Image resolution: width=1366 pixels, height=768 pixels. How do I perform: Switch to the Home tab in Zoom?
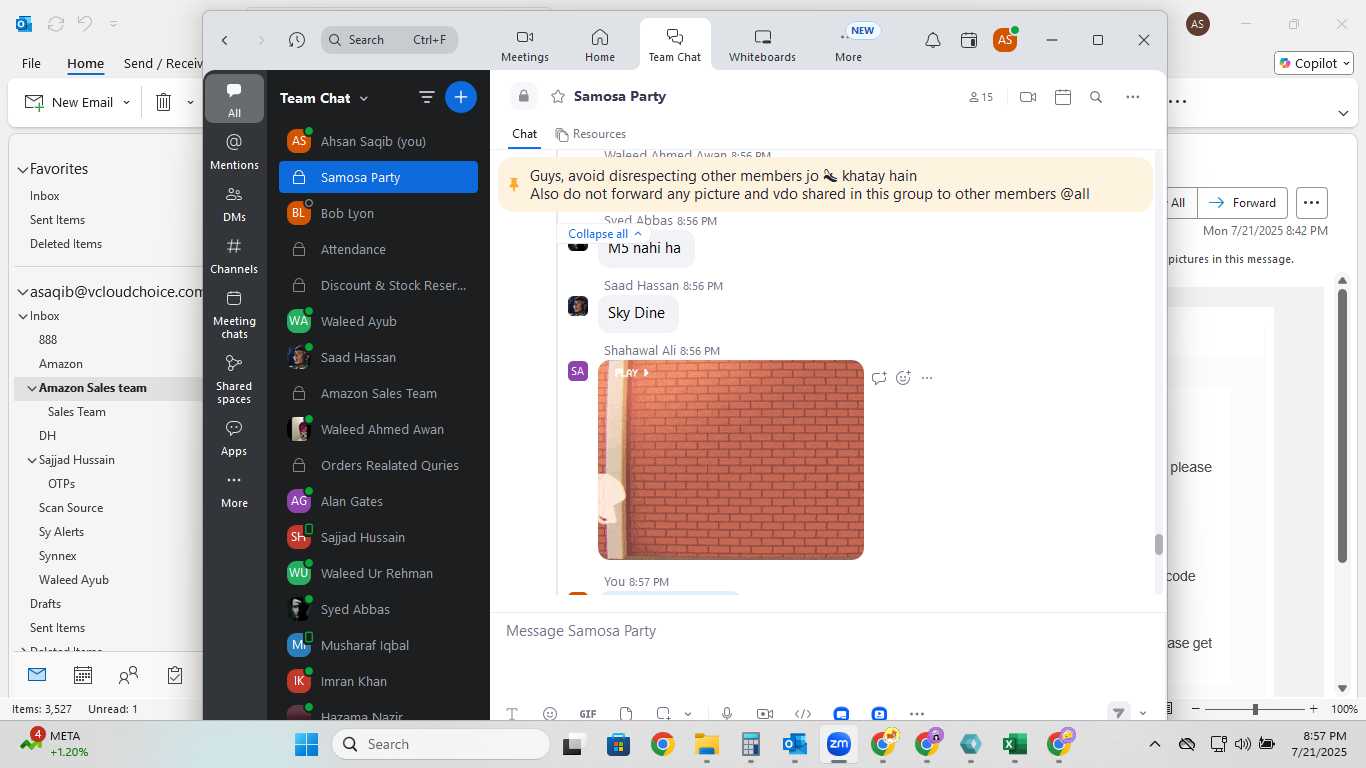[x=600, y=46]
